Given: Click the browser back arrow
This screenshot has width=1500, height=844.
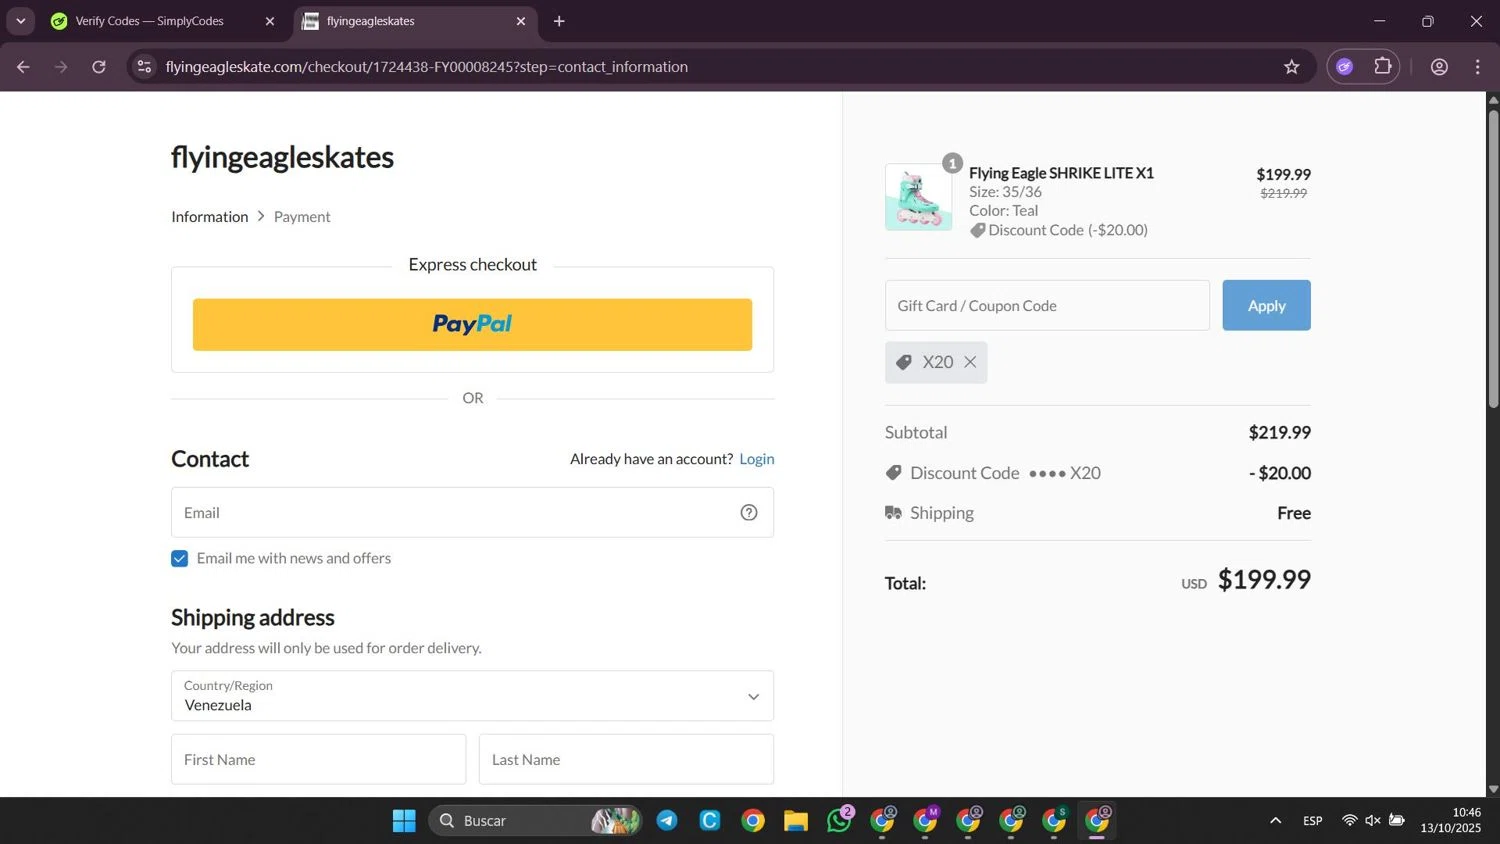Looking at the screenshot, I should 23,67.
